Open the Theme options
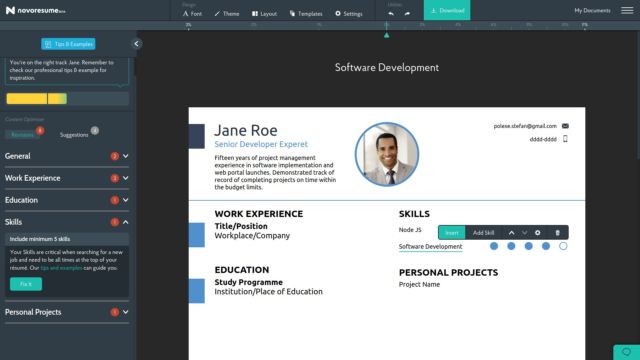640x360 pixels. [x=227, y=13]
